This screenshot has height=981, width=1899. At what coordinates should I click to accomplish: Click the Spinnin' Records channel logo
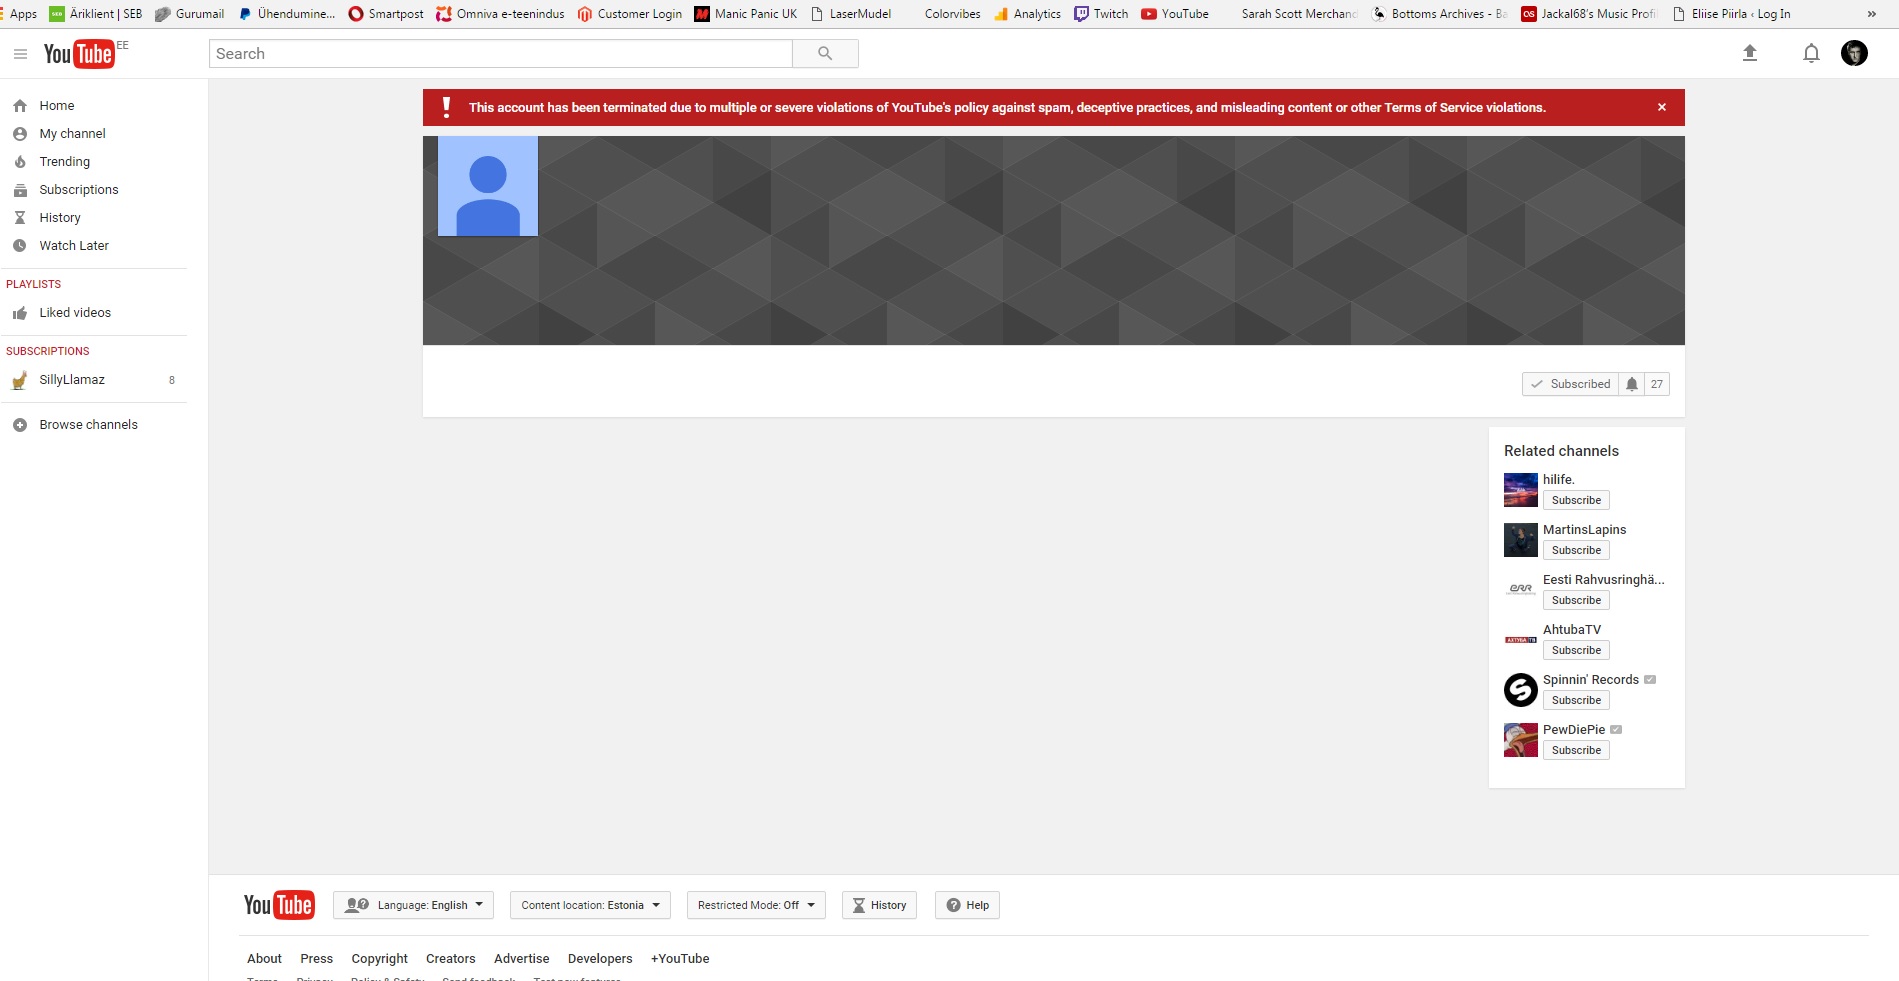(x=1521, y=690)
